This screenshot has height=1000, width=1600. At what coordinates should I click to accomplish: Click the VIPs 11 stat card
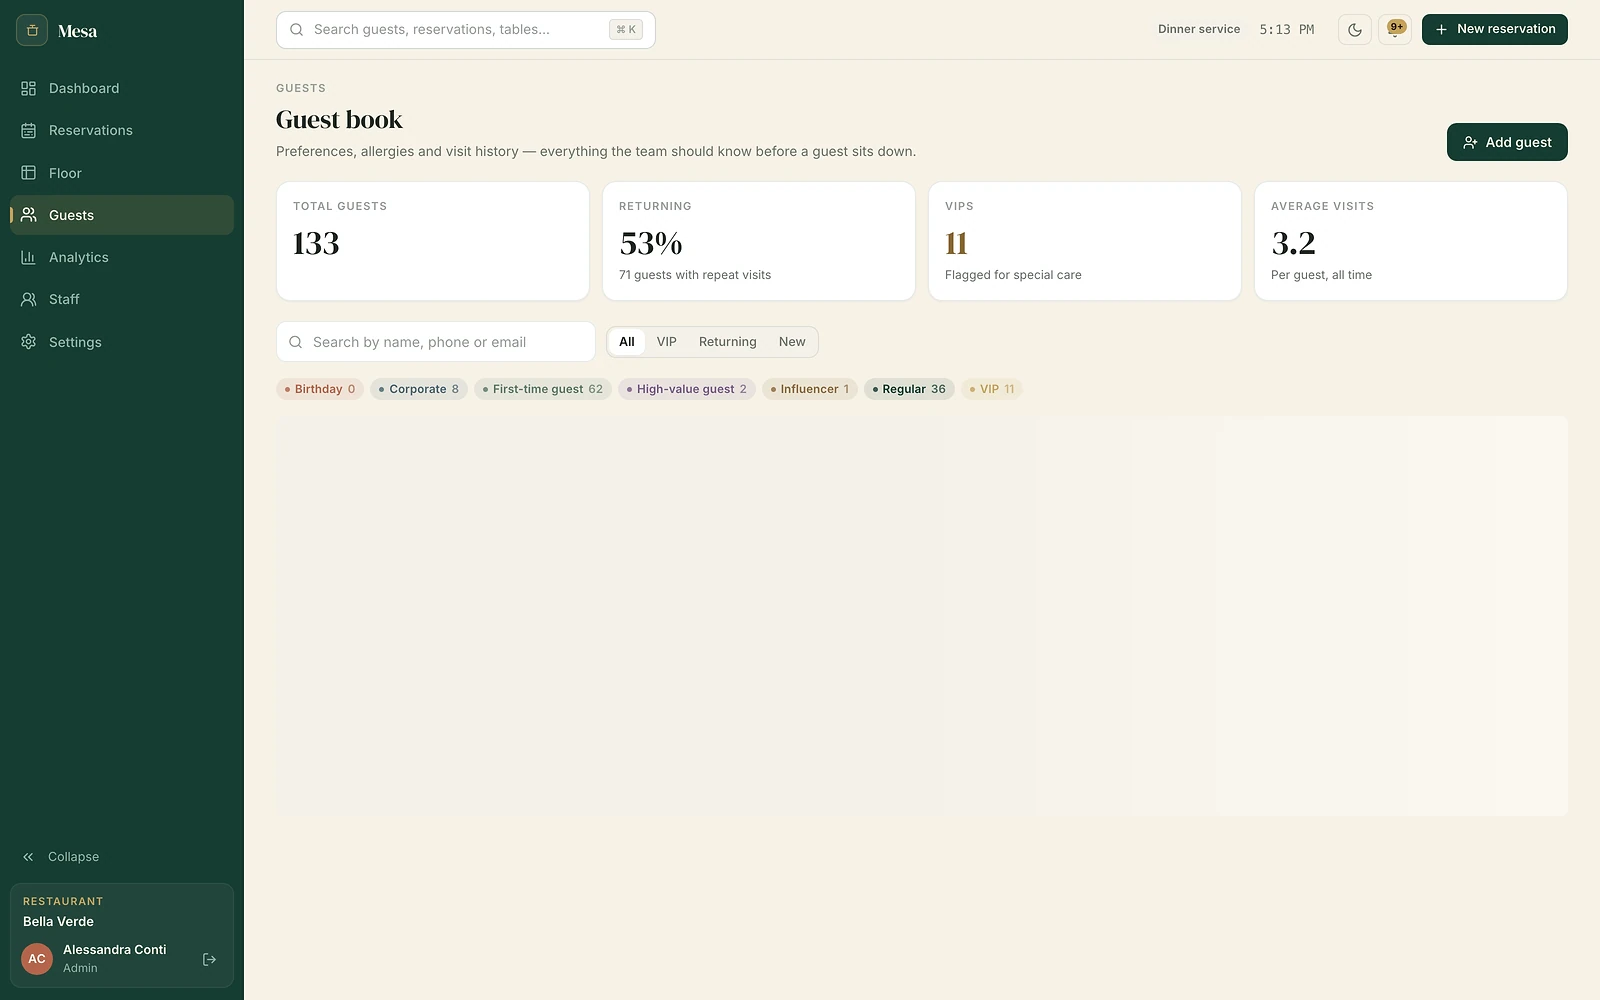pos(1085,241)
